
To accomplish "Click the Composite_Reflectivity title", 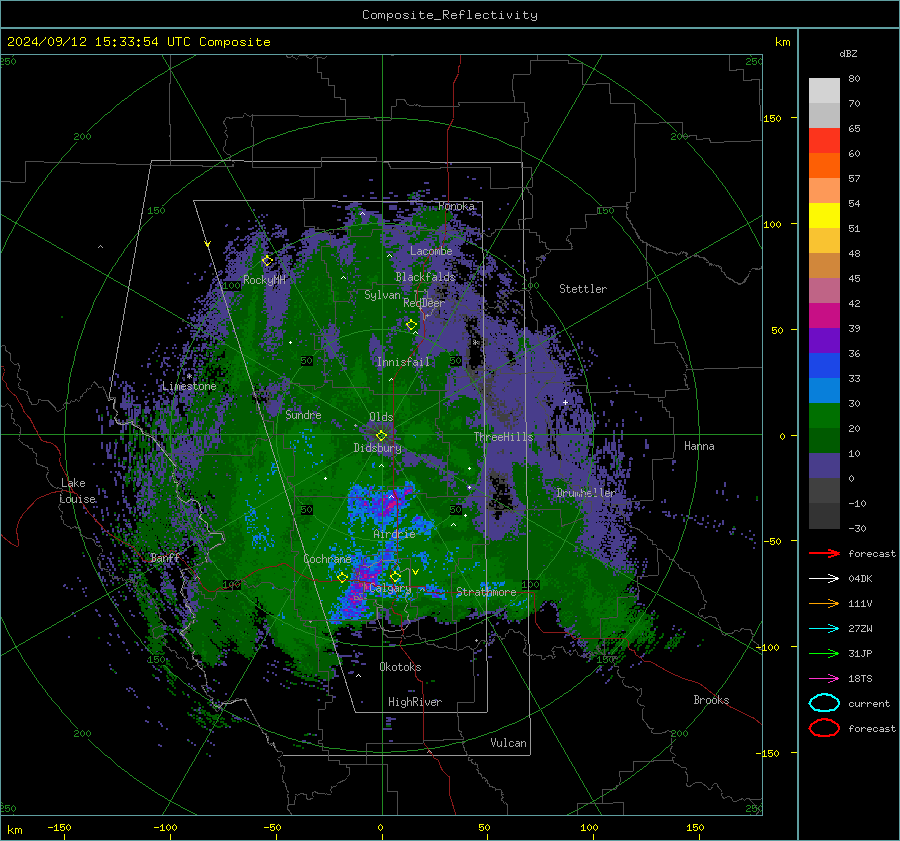I will click(x=450, y=15).
